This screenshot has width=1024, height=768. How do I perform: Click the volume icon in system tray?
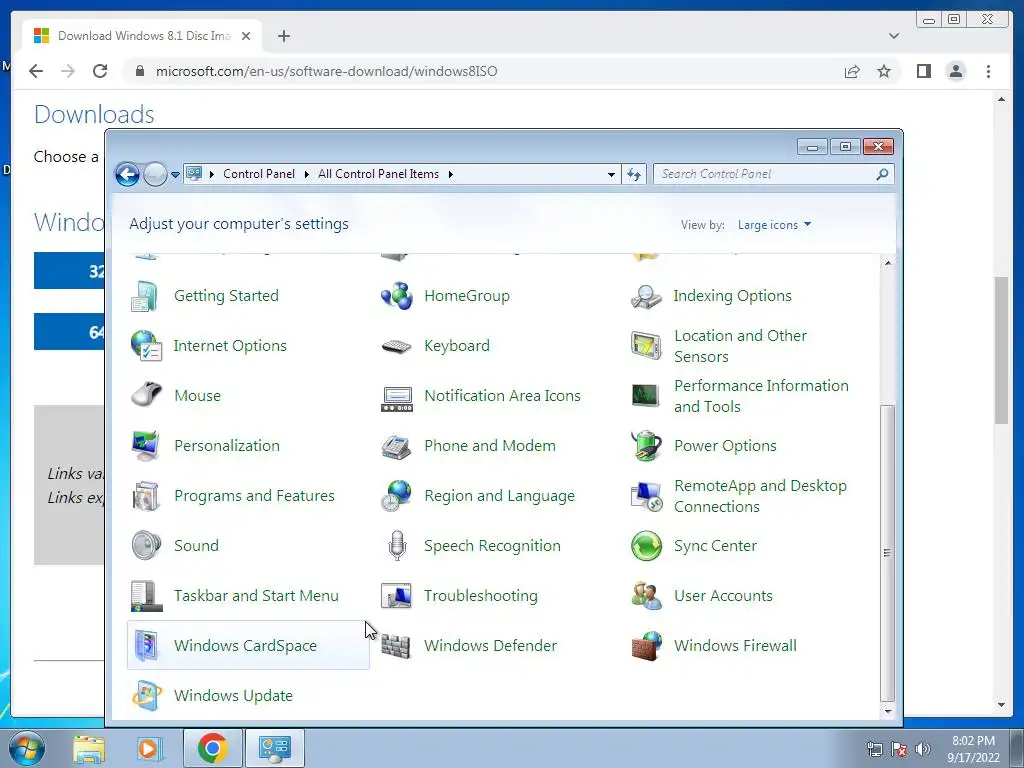[x=922, y=748]
